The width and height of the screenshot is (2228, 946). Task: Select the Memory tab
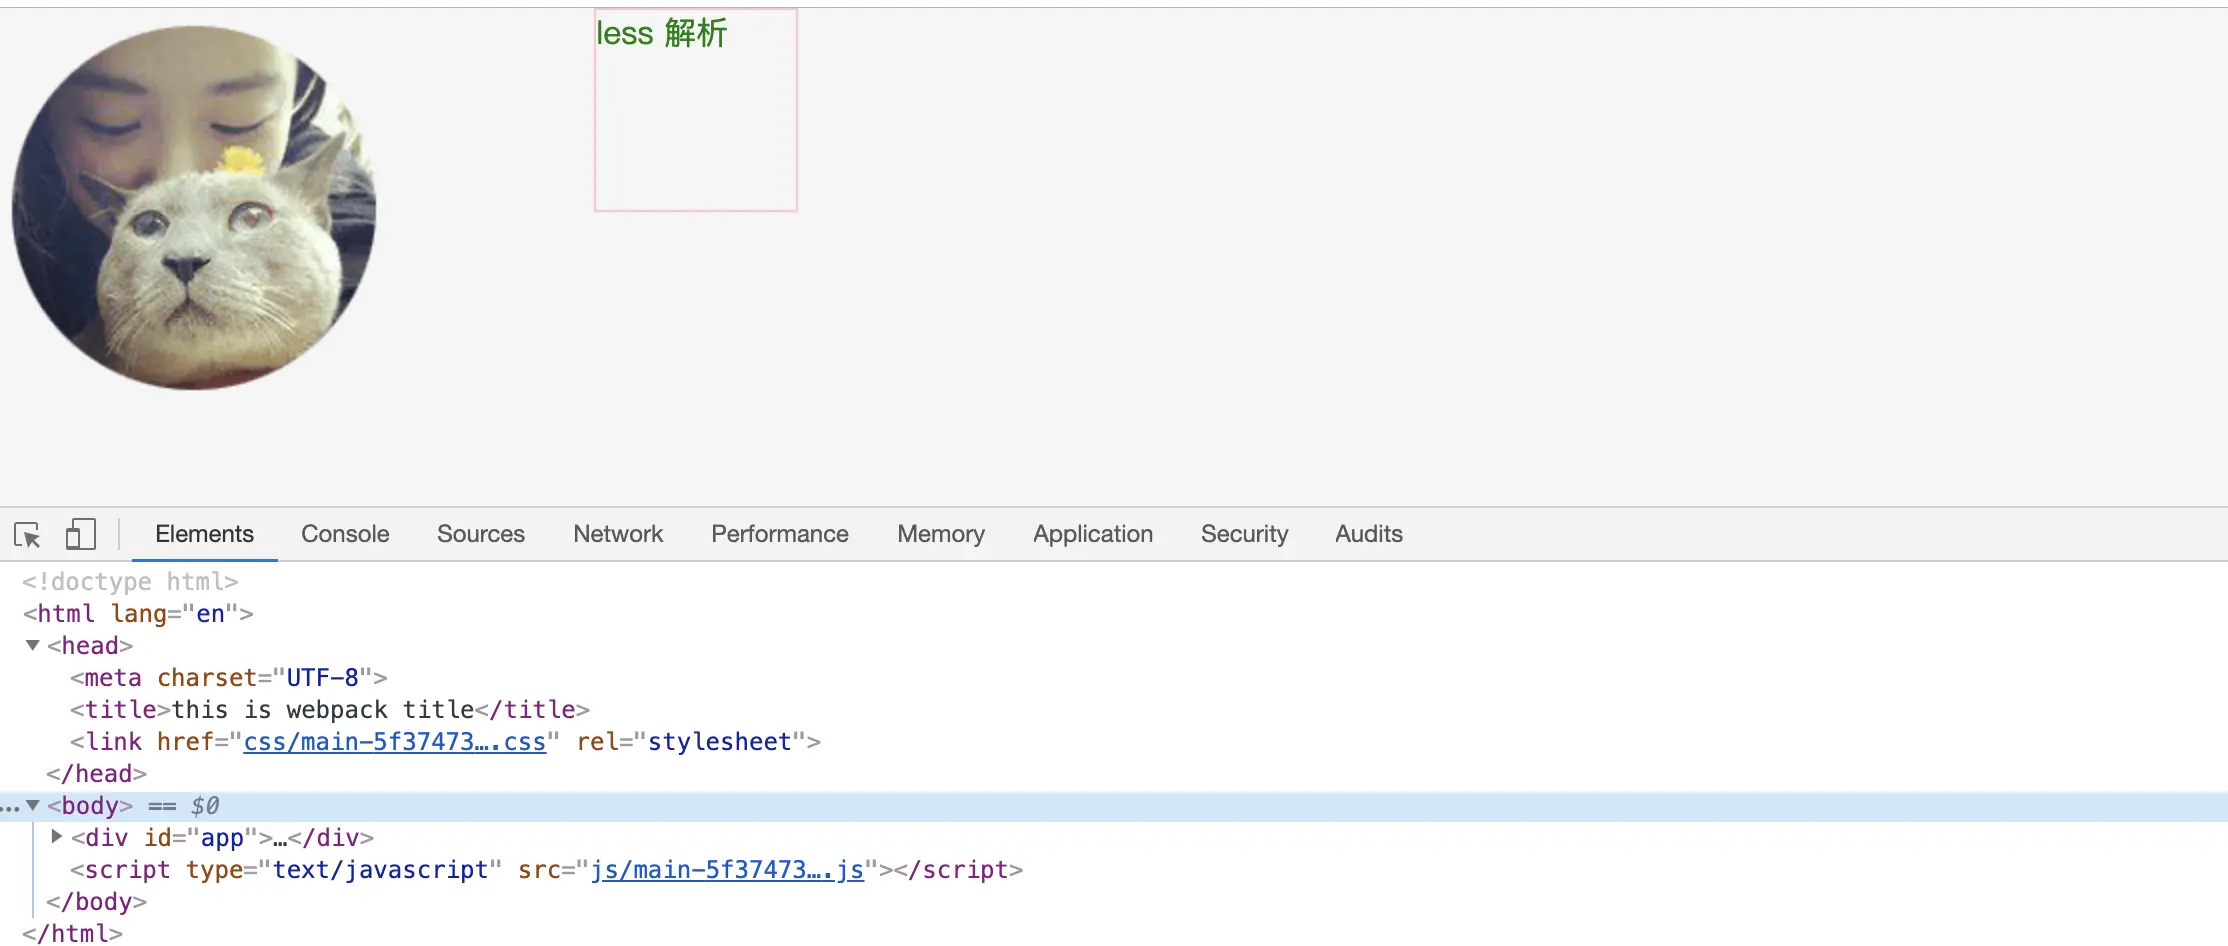coord(941,534)
